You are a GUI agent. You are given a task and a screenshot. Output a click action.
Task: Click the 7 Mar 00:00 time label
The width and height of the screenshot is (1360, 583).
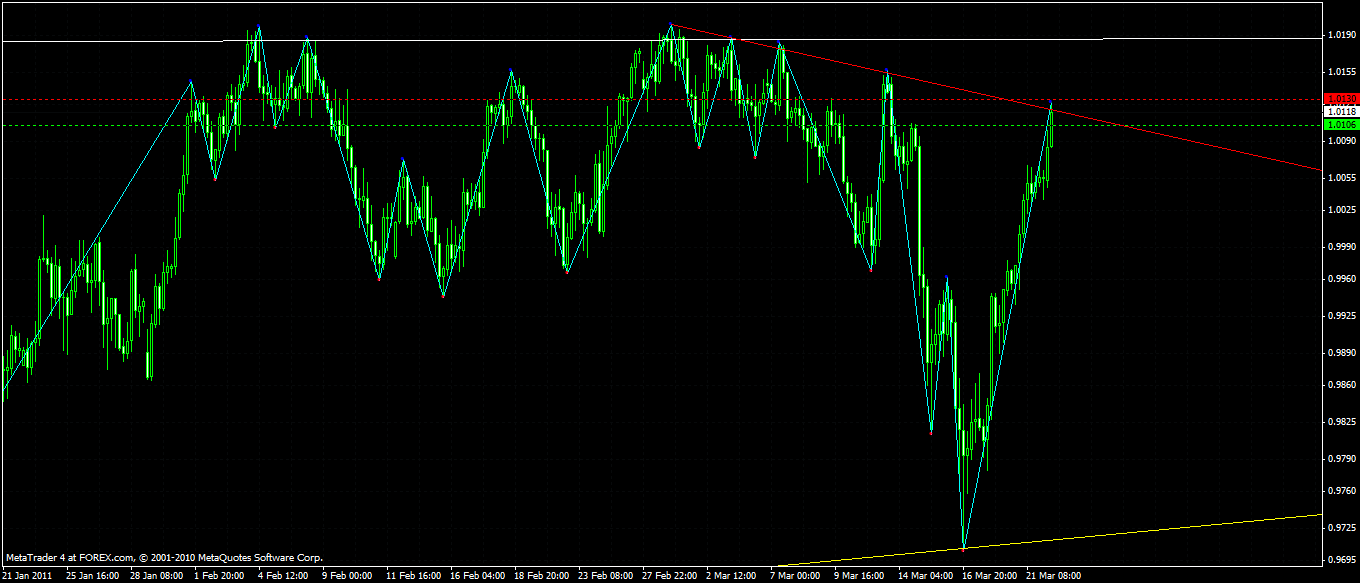coord(795,576)
